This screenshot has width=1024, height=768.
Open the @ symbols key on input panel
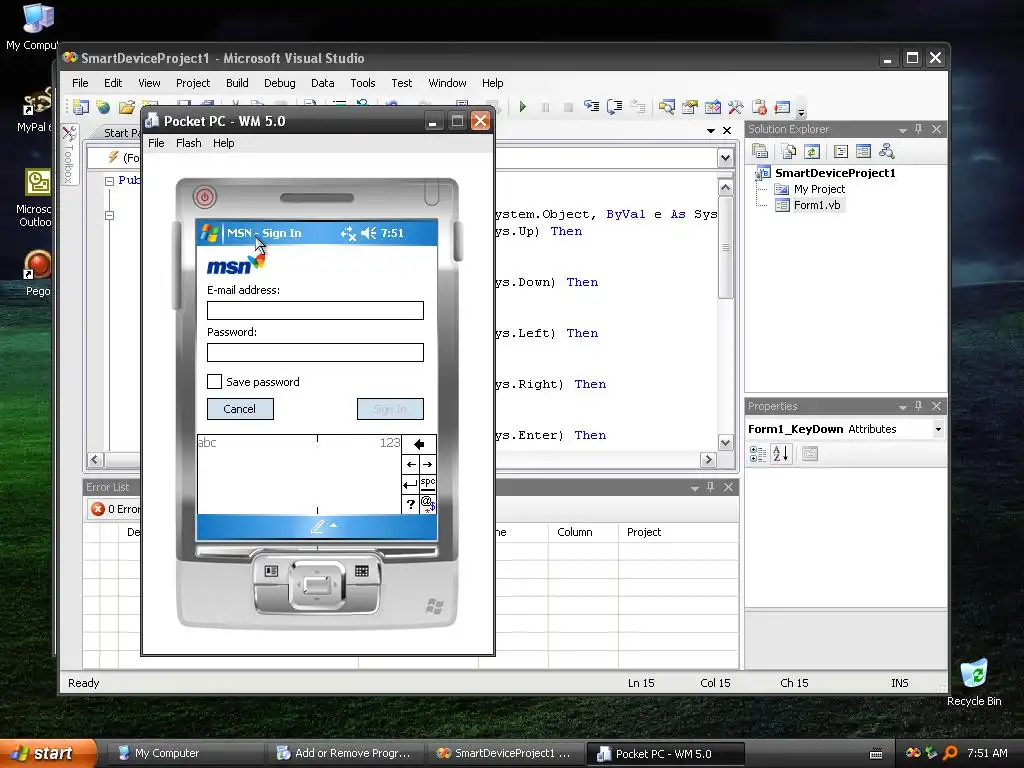click(427, 504)
